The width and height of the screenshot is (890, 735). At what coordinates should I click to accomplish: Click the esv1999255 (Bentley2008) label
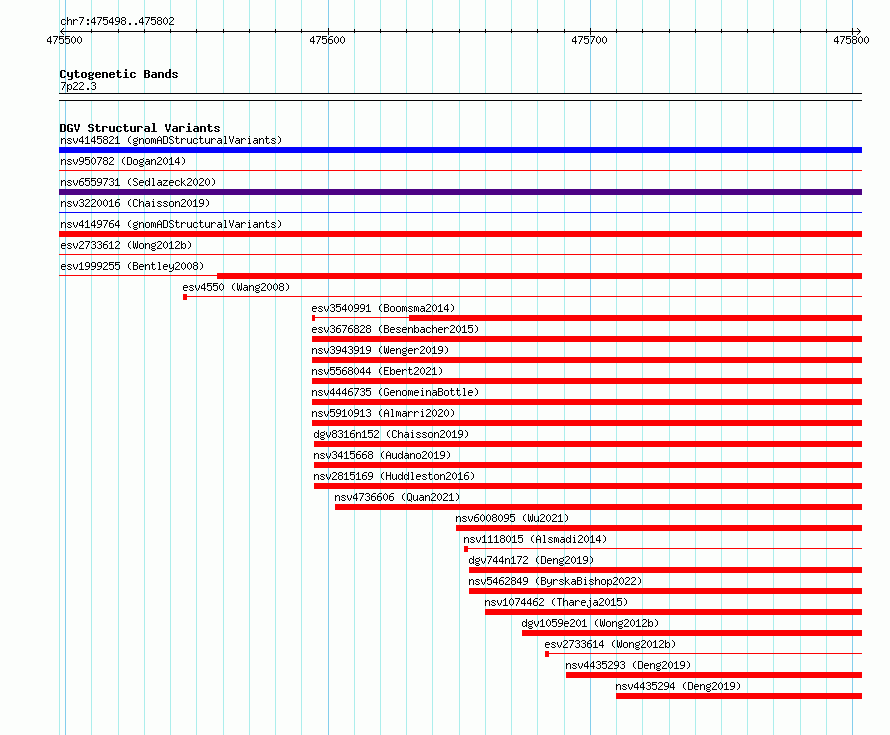[132, 266]
